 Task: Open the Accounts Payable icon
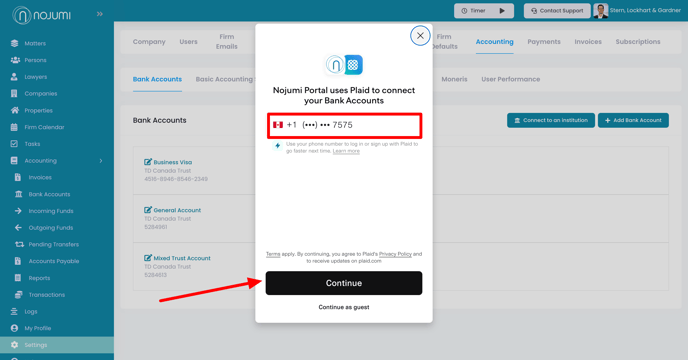pyautogui.click(x=18, y=261)
